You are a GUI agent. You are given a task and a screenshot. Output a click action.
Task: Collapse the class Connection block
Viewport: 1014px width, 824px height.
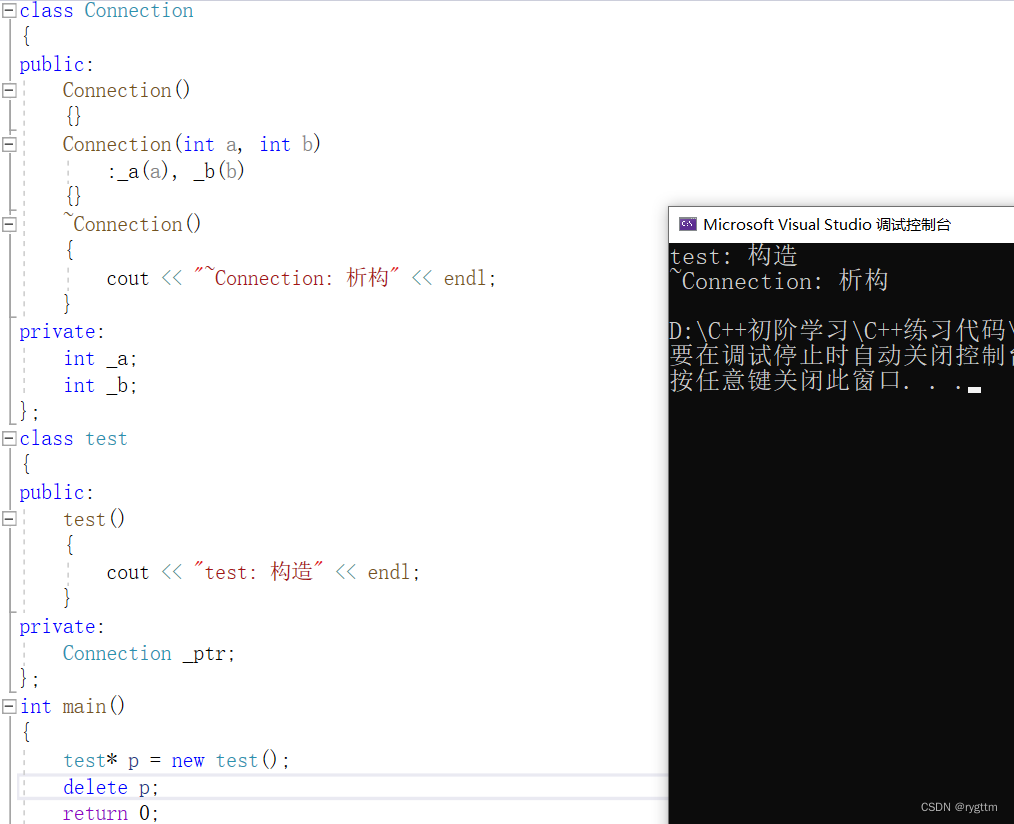point(9,10)
